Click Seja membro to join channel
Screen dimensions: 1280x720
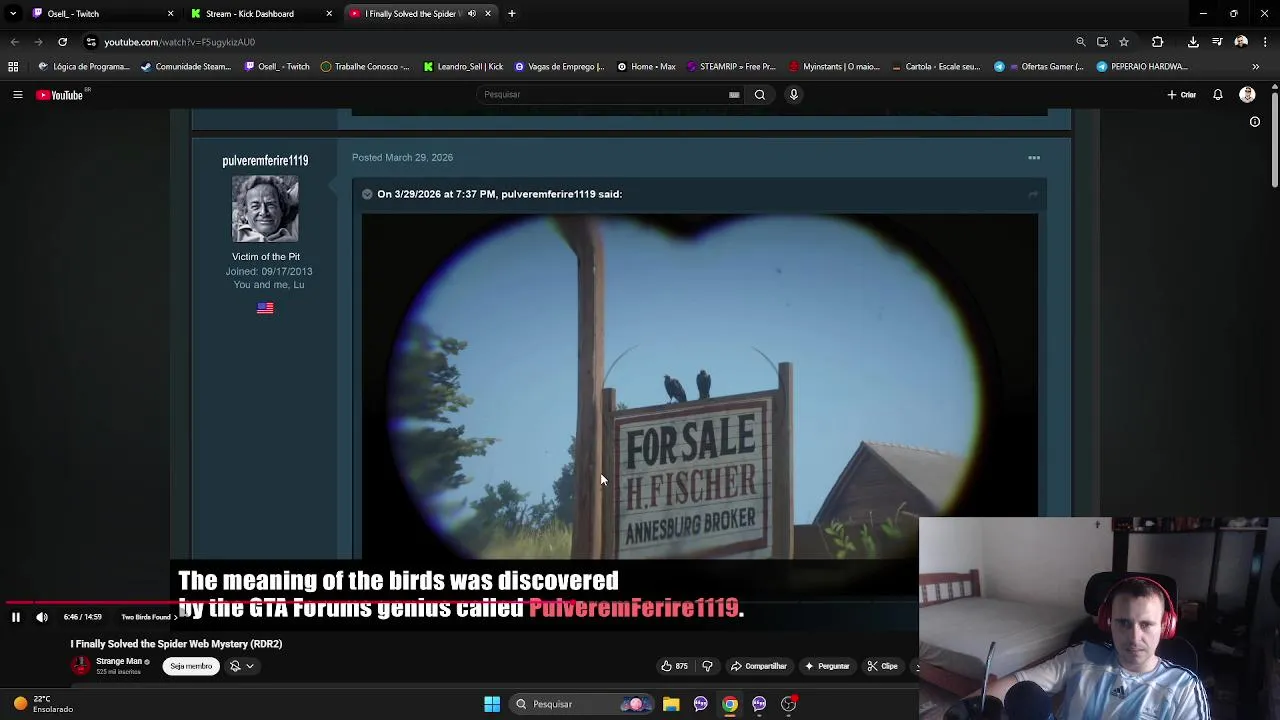point(191,666)
